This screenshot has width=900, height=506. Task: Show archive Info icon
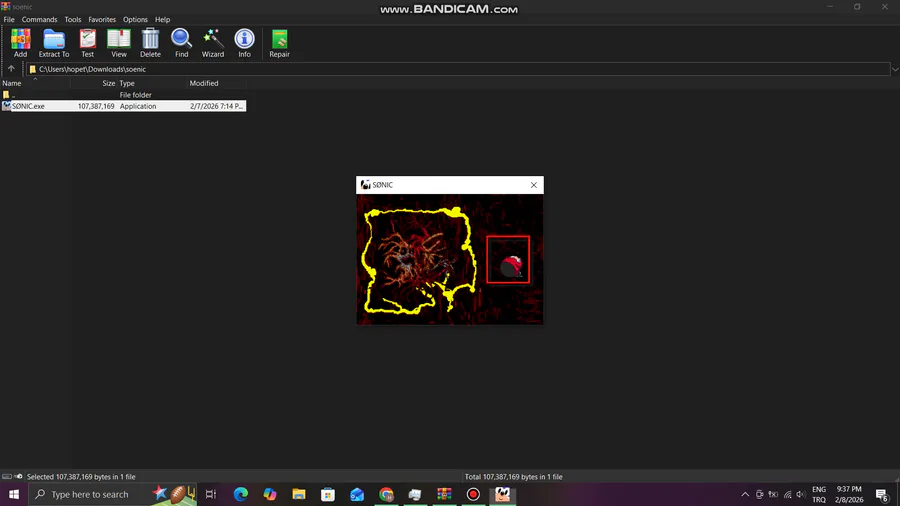(245, 43)
